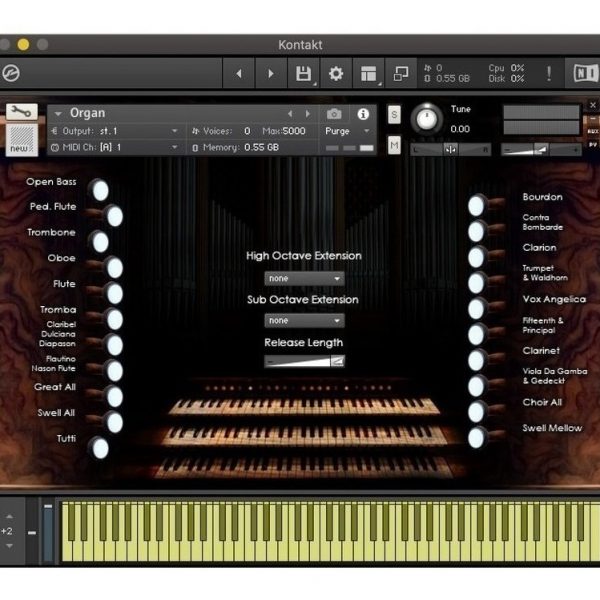Click the Max voices value 5000
The height and width of the screenshot is (600, 600).
pos(294,131)
